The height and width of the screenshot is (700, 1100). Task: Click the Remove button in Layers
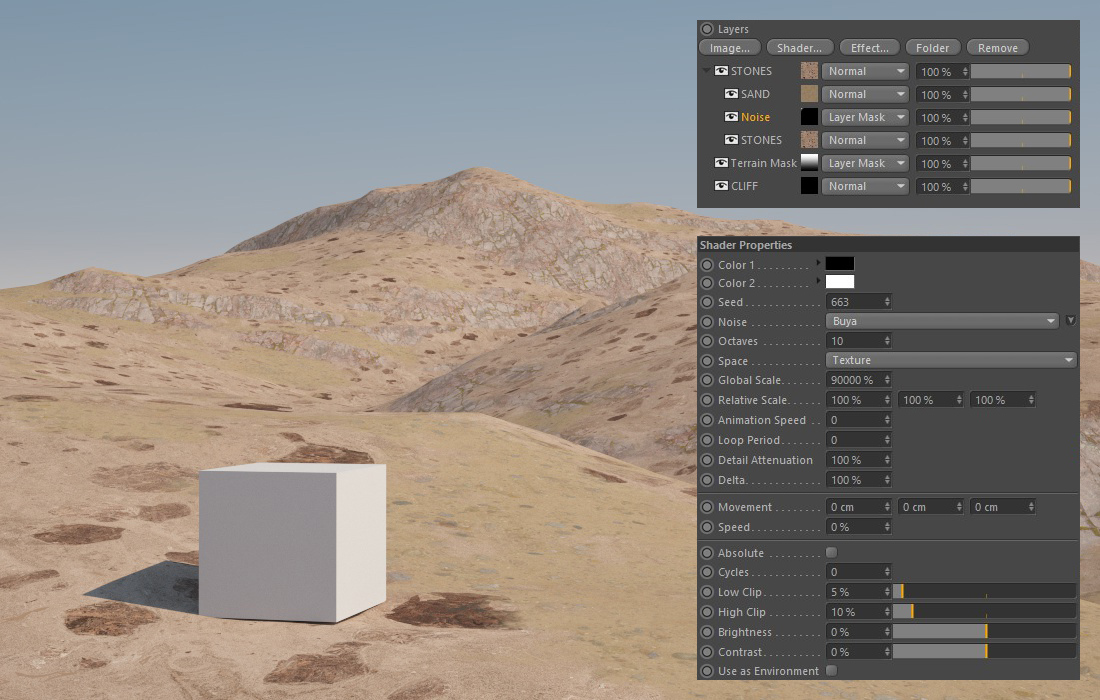(997, 48)
